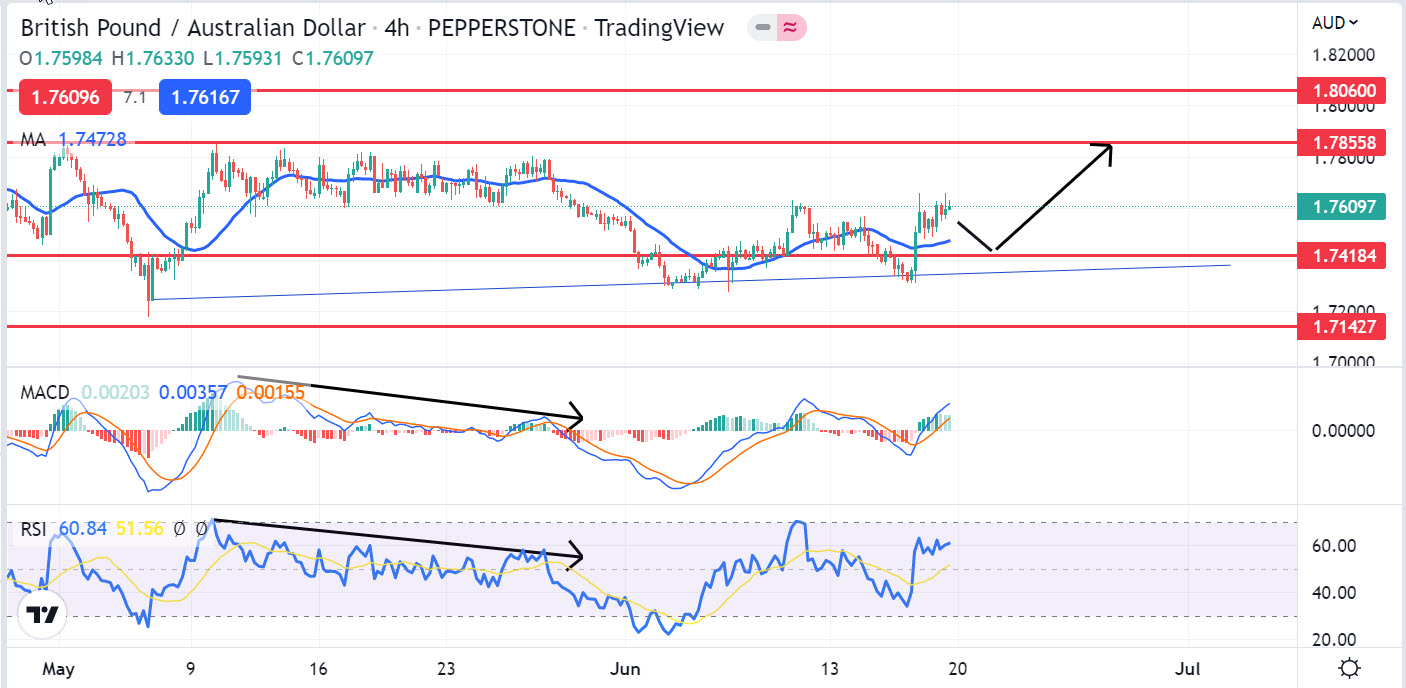1406x688 pixels.
Task: Click the grey dash market status icon
Action: 763,28
